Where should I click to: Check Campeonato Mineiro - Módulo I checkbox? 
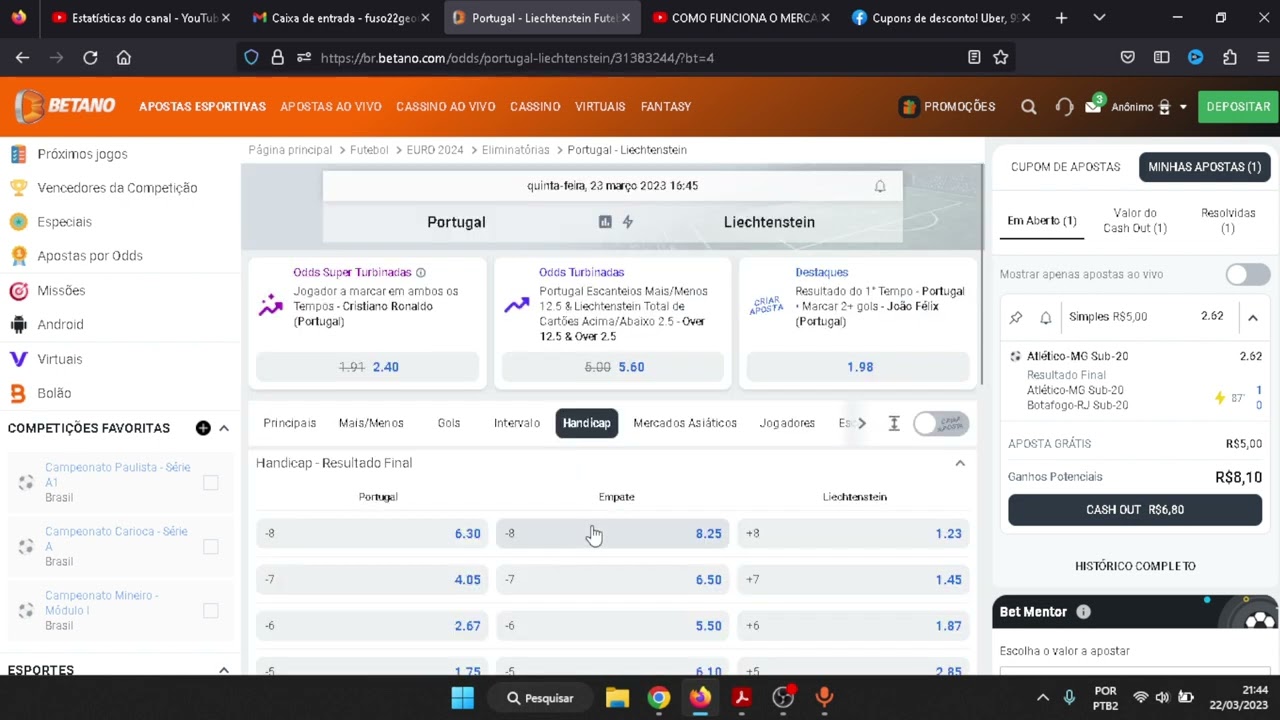(x=210, y=611)
